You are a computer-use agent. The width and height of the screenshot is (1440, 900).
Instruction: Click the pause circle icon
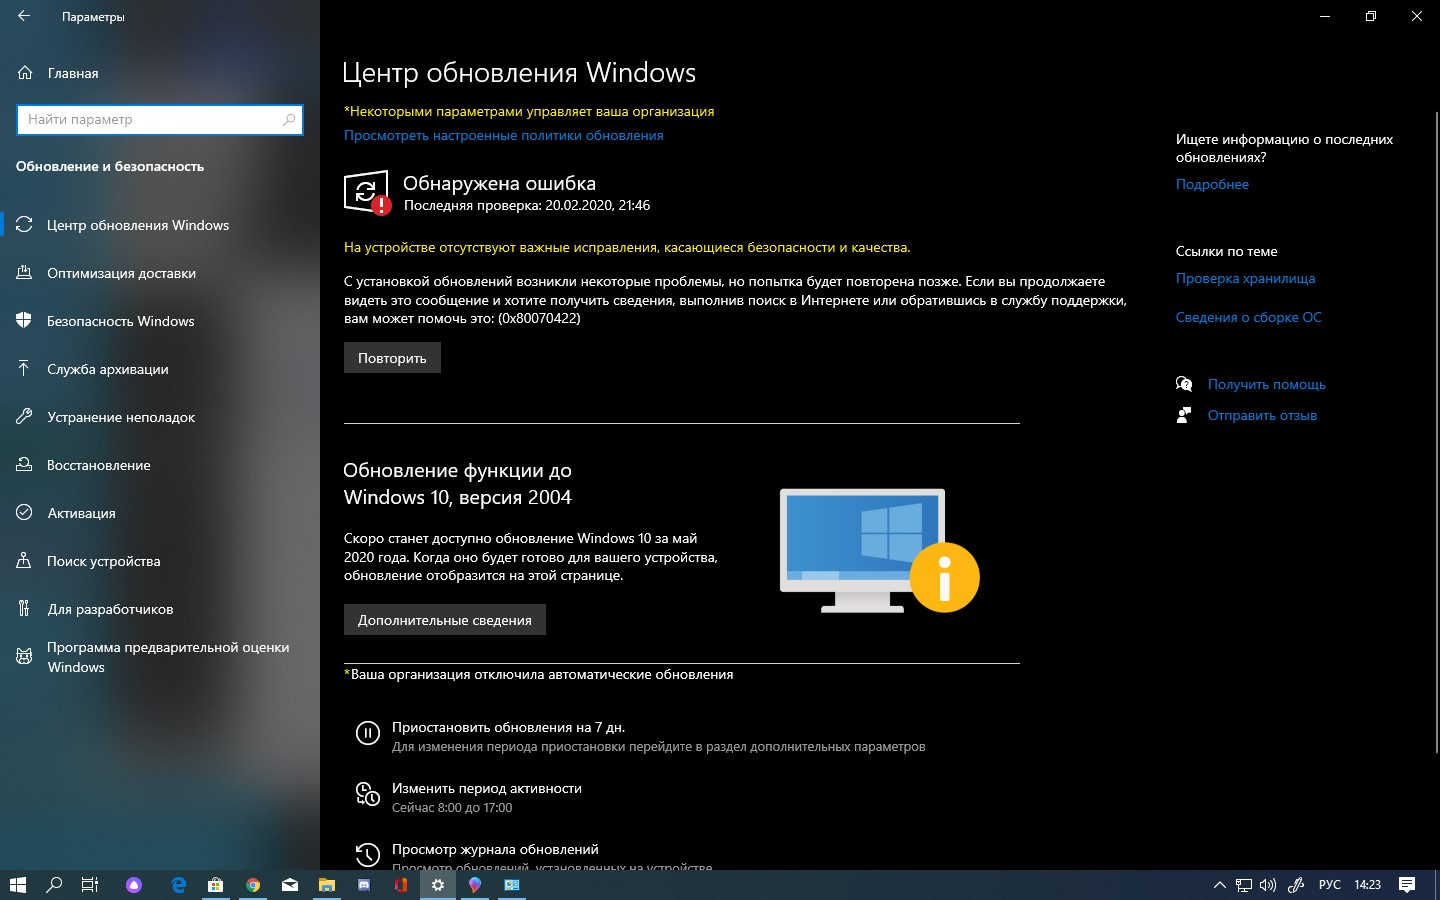pyautogui.click(x=367, y=734)
